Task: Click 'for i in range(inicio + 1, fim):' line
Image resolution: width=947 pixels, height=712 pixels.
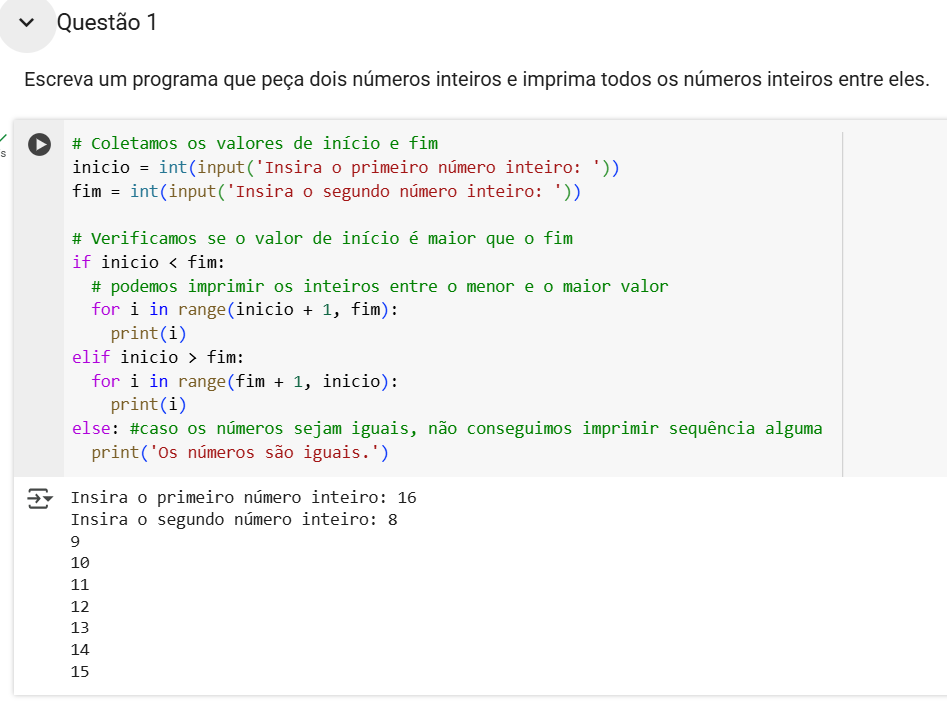Action: point(245,310)
